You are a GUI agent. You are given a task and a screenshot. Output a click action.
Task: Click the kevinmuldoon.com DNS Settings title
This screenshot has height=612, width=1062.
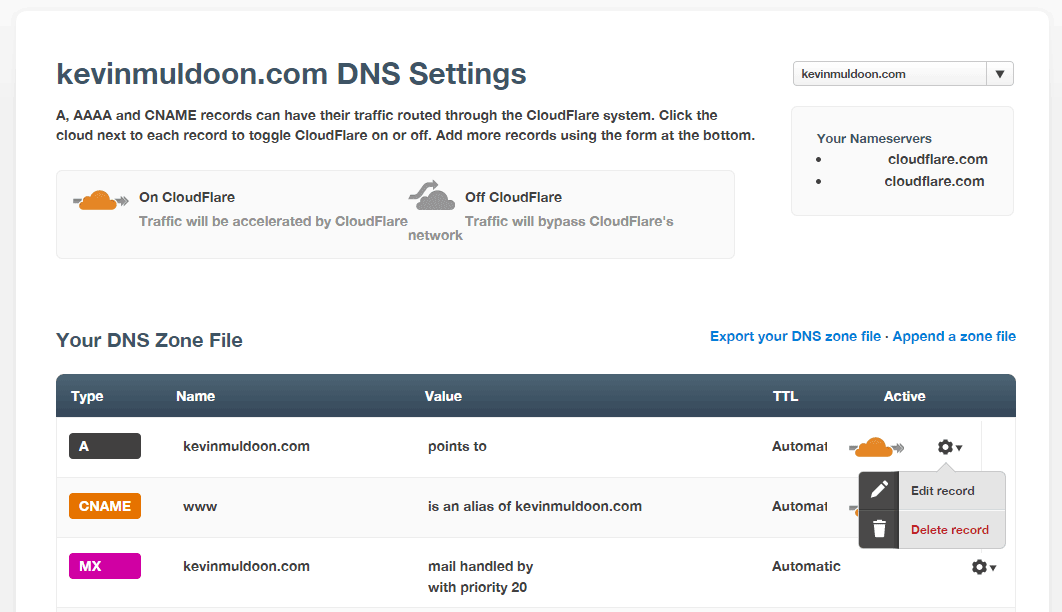[291, 74]
